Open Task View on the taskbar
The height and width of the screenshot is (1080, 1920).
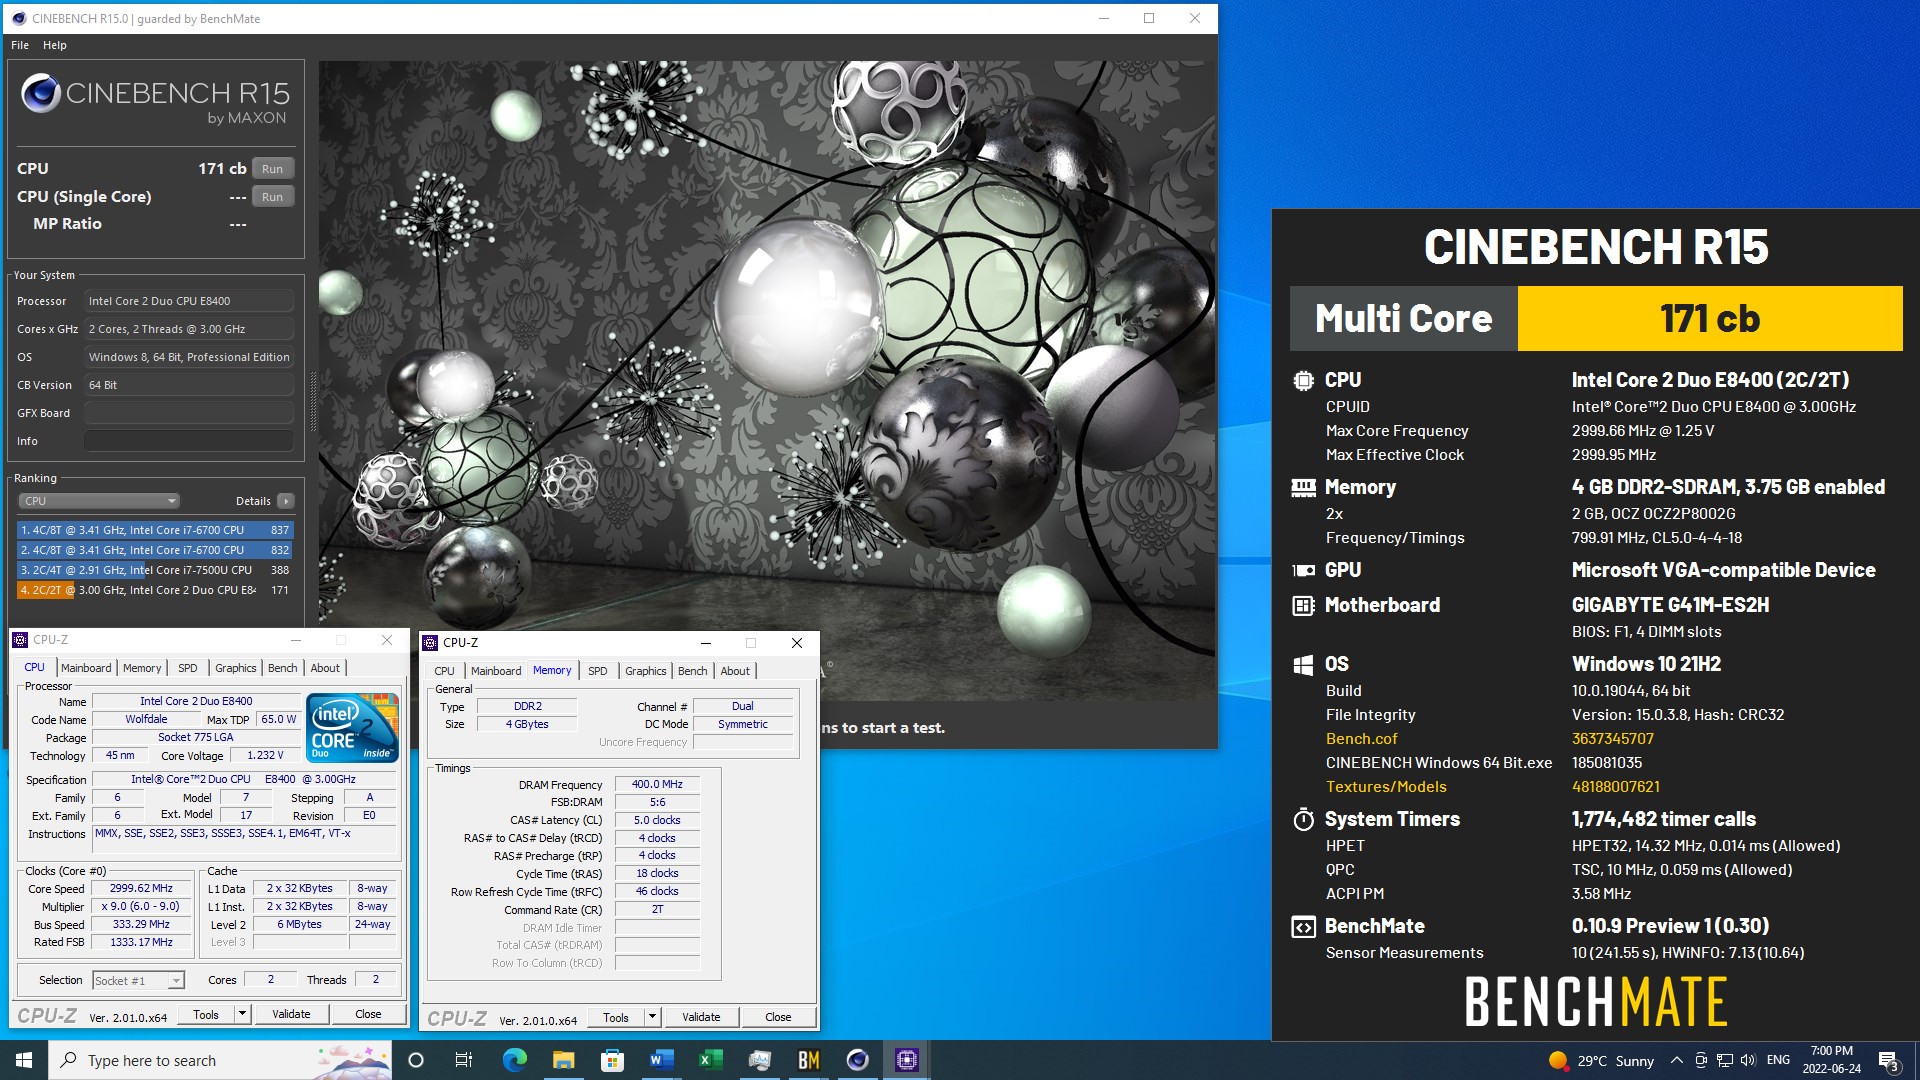(463, 1060)
